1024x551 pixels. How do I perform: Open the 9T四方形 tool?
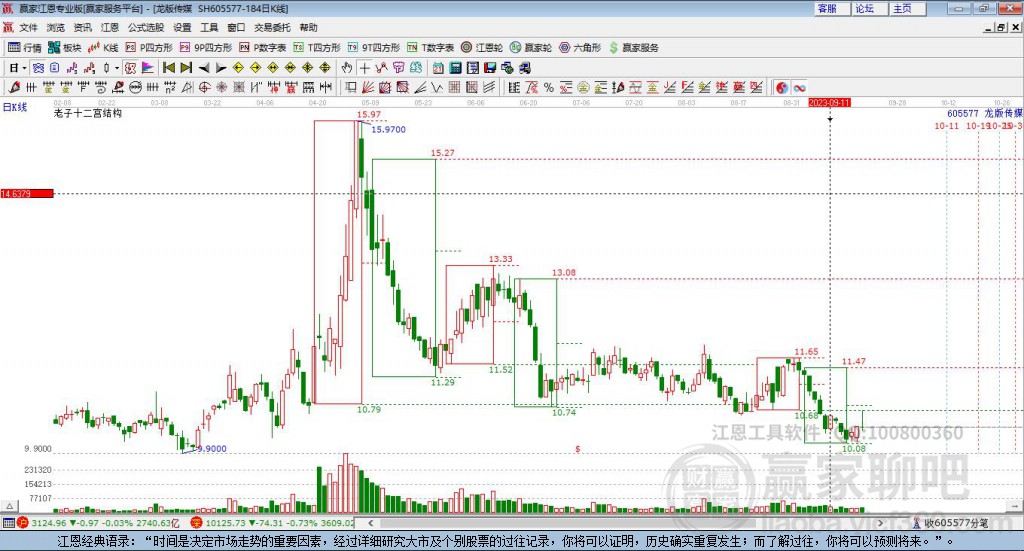tap(374, 48)
